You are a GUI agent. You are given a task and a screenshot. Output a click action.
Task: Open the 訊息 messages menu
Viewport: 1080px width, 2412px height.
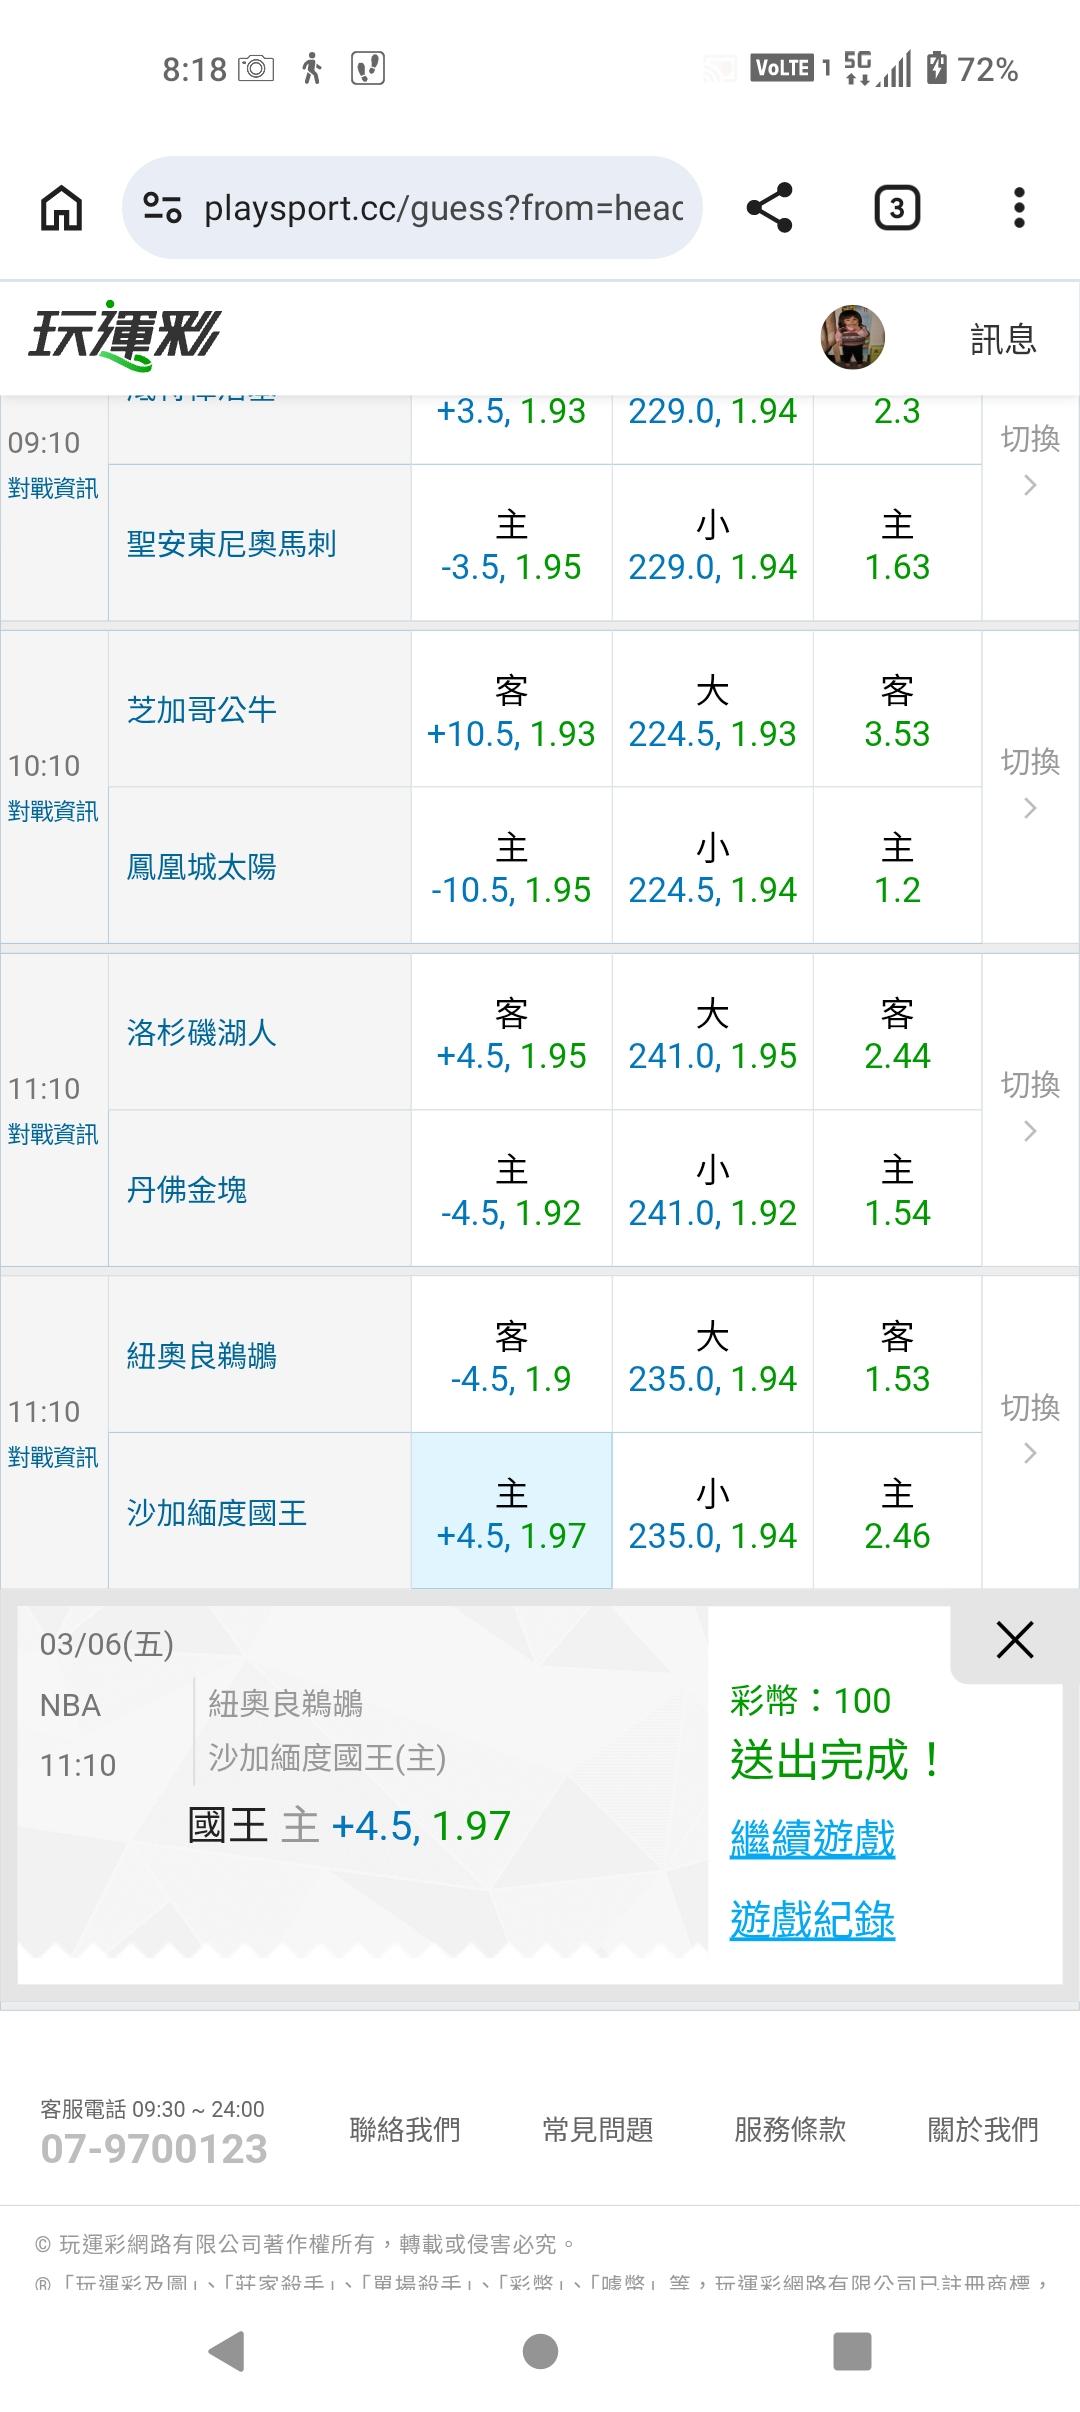[1002, 339]
